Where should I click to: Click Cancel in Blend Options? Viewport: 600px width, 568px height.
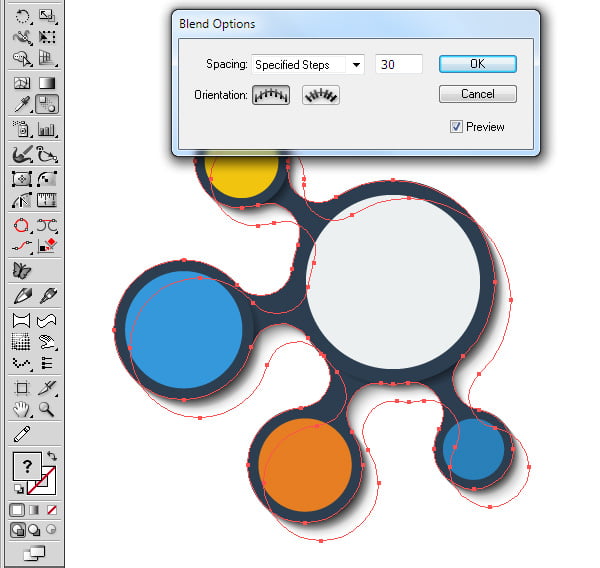coord(478,94)
